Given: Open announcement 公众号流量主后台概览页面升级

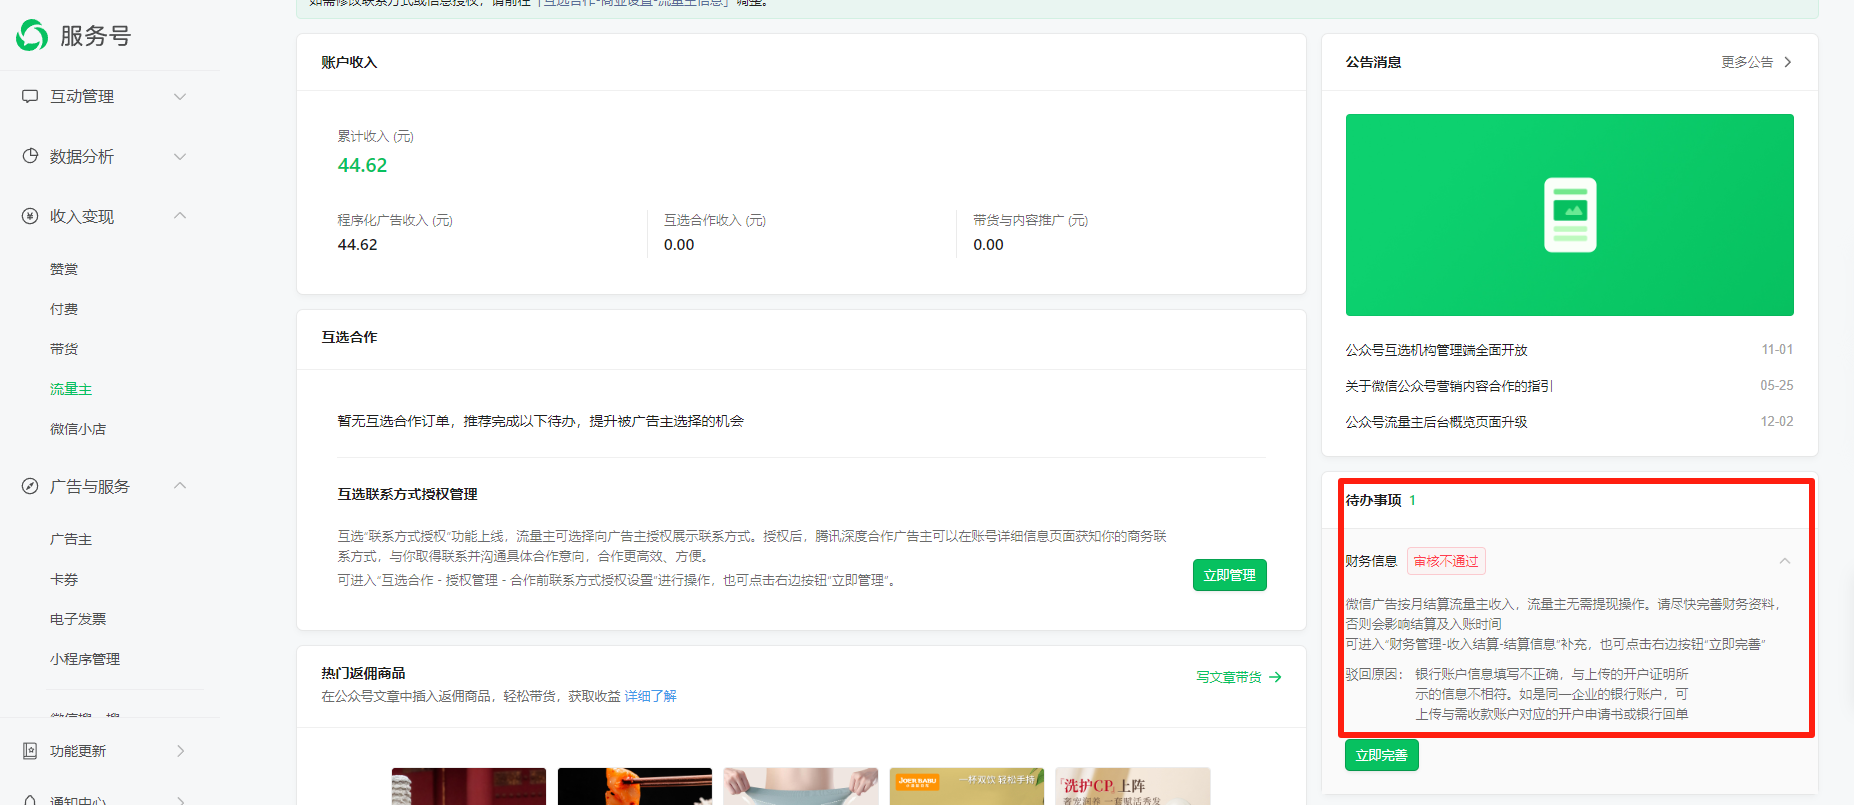Looking at the screenshot, I should [x=1436, y=422].
